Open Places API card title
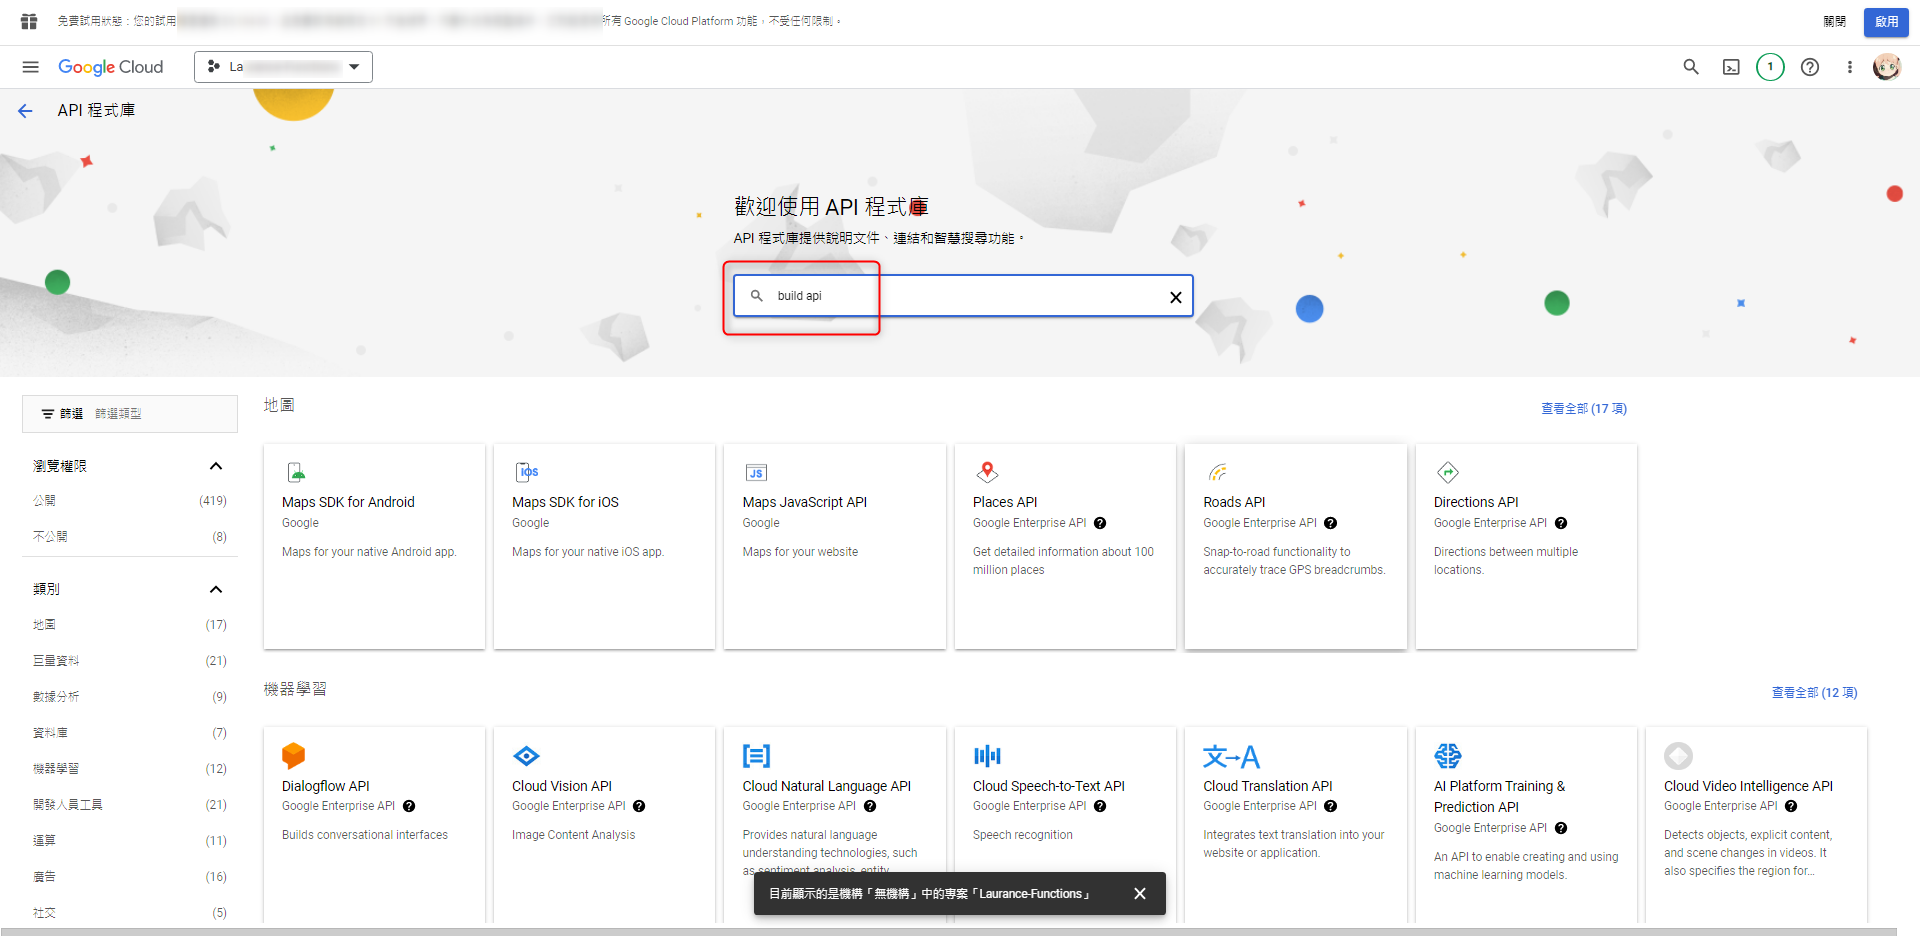Viewport: 1920px width, 937px height. click(1005, 502)
